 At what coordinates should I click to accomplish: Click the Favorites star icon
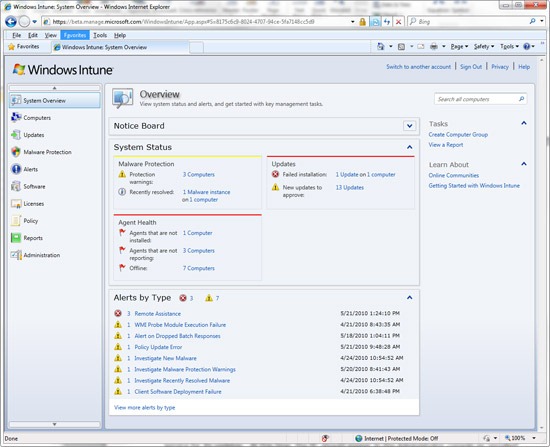click(x=12, y=47)
